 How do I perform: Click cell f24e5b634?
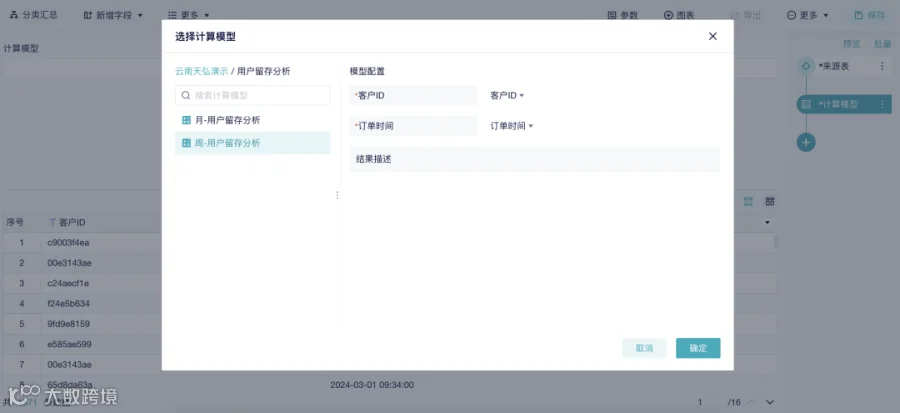(69, 303)
